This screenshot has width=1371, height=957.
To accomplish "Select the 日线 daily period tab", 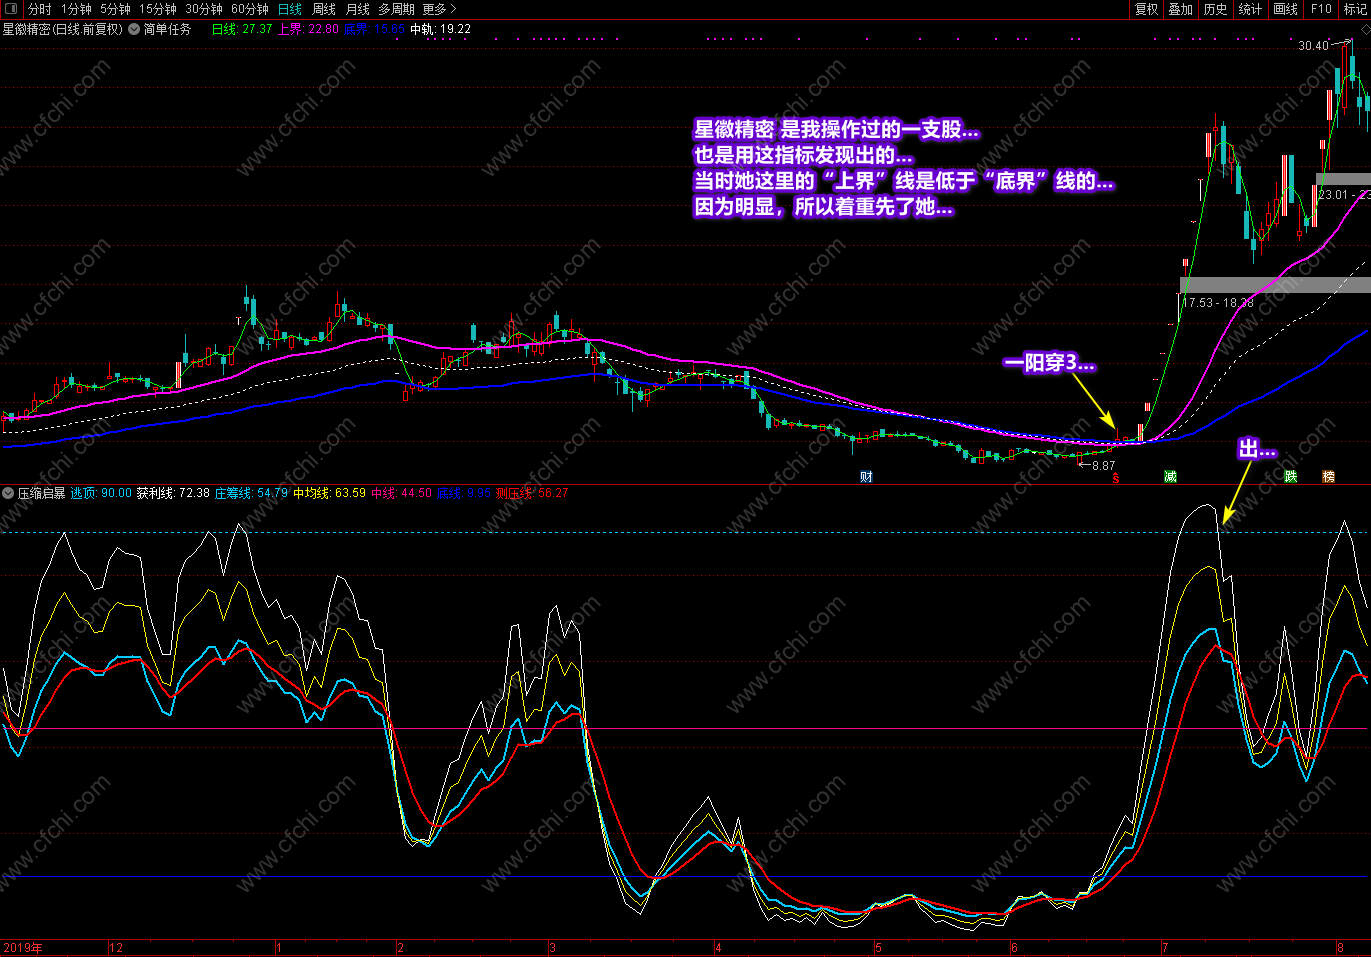I will tap(290, 9).
